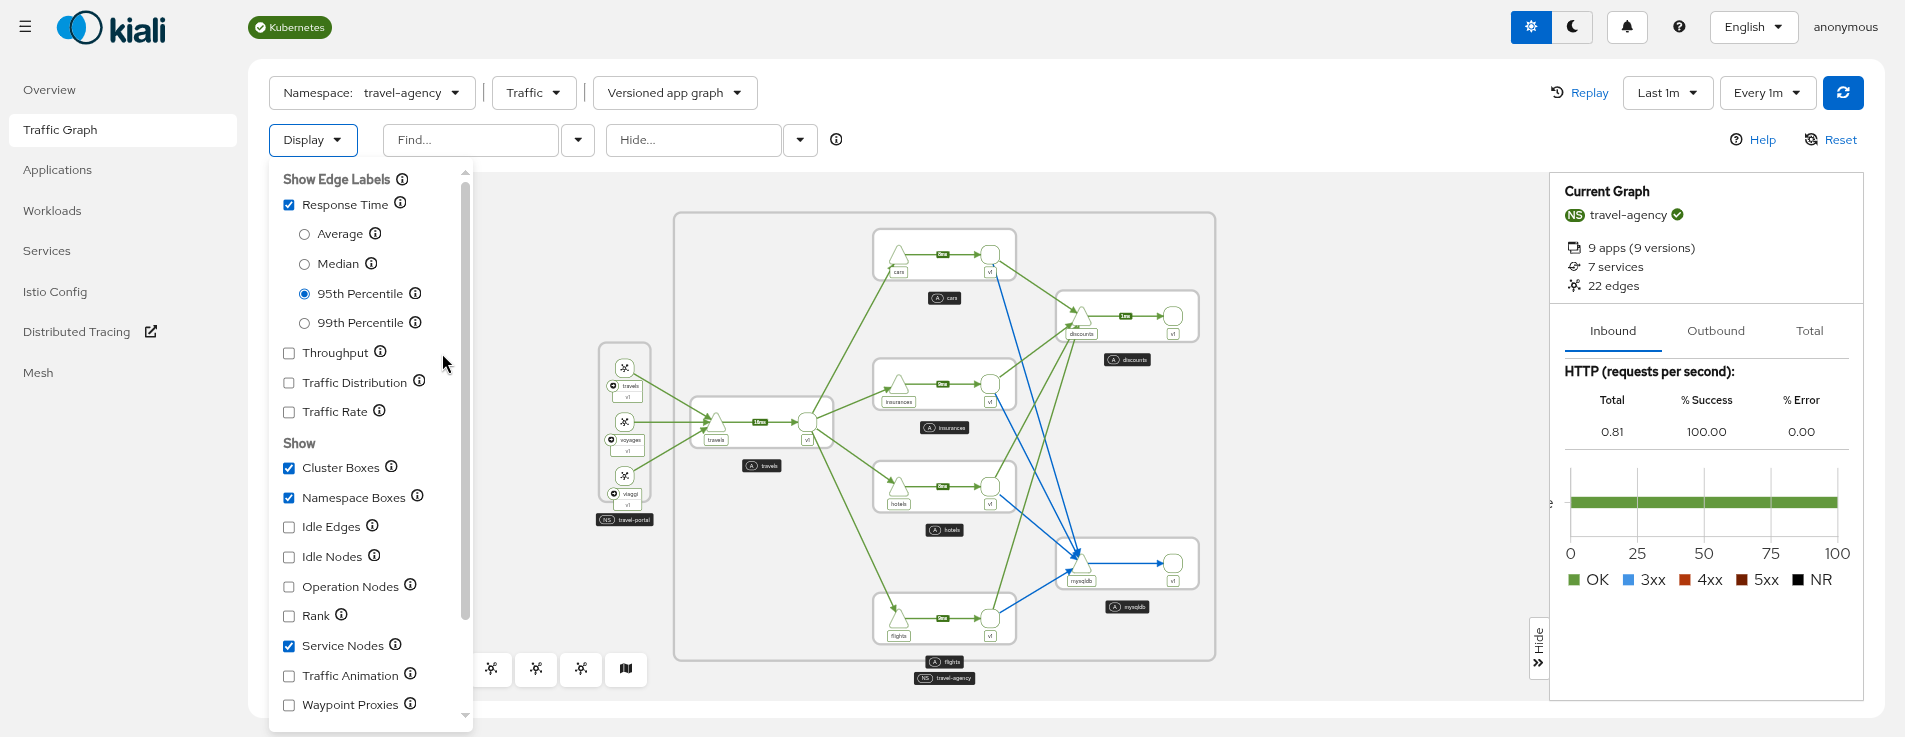This screenshot has height=737, width=1905.
Task: Show the graph legend map icon
Action: click(626, 669)
